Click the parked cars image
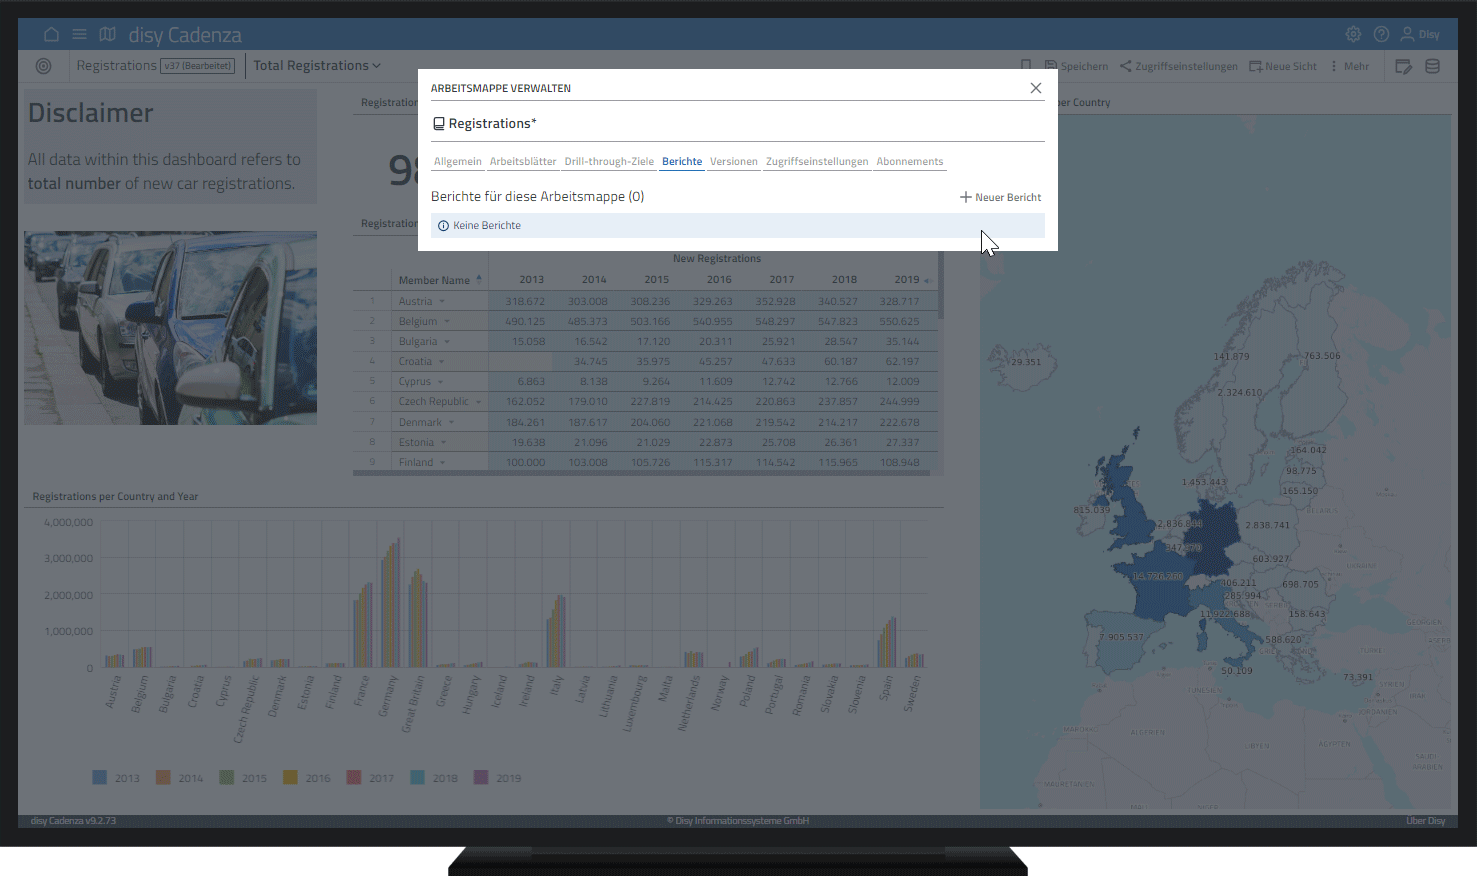This screenshot has height=876, width=1477. pyautogui.click(x=170, y=328)
